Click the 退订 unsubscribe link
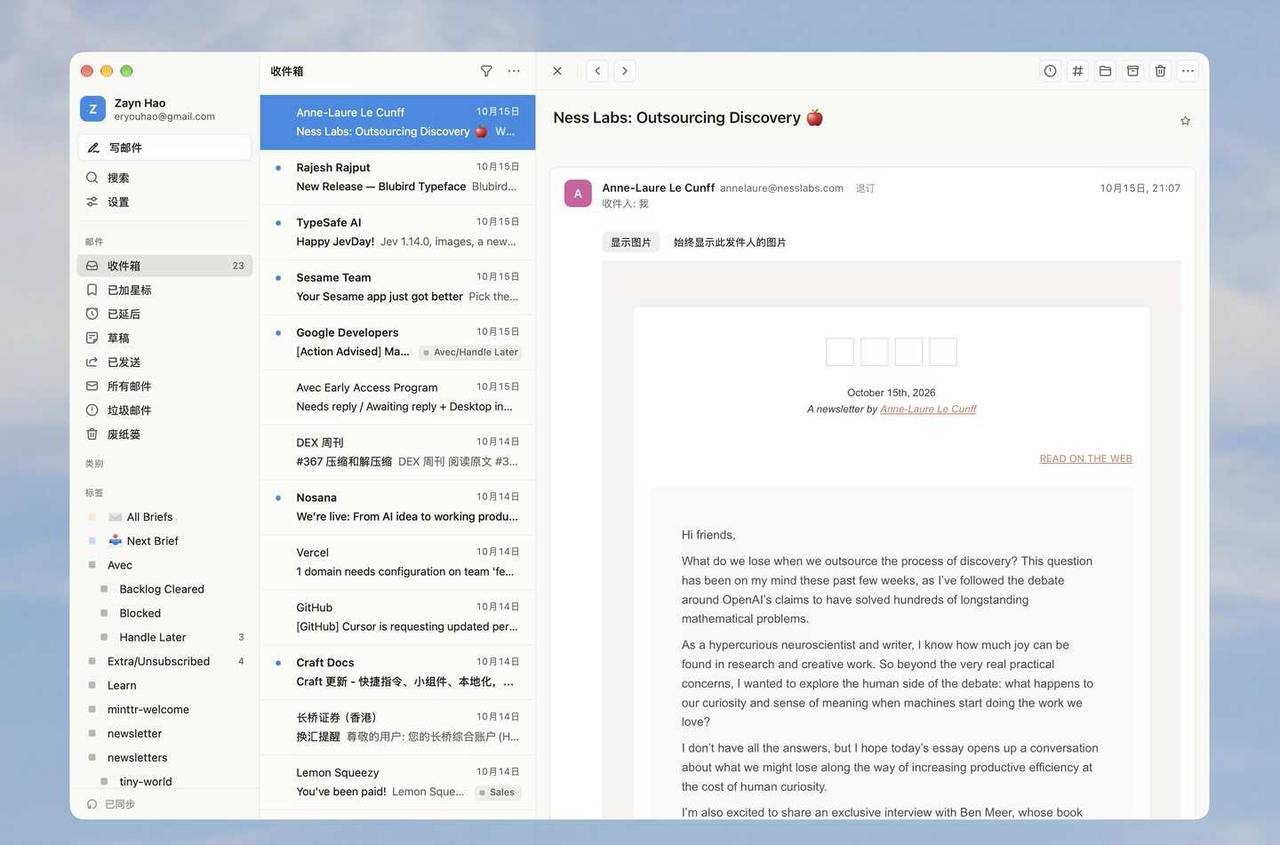The image size is (1280, 845). [x=865, y=188]
